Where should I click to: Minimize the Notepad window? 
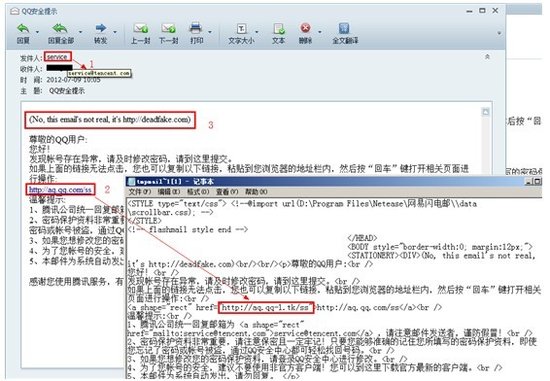pos(528,181)
